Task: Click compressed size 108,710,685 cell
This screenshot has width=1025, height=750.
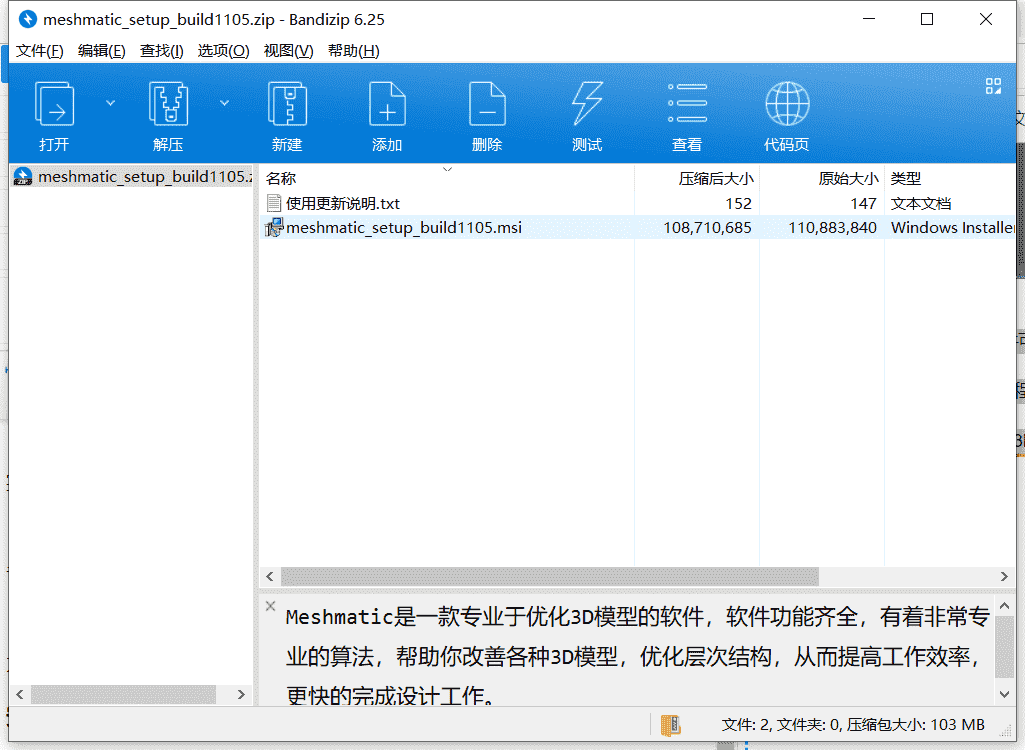Action: [x=707, y=228]
